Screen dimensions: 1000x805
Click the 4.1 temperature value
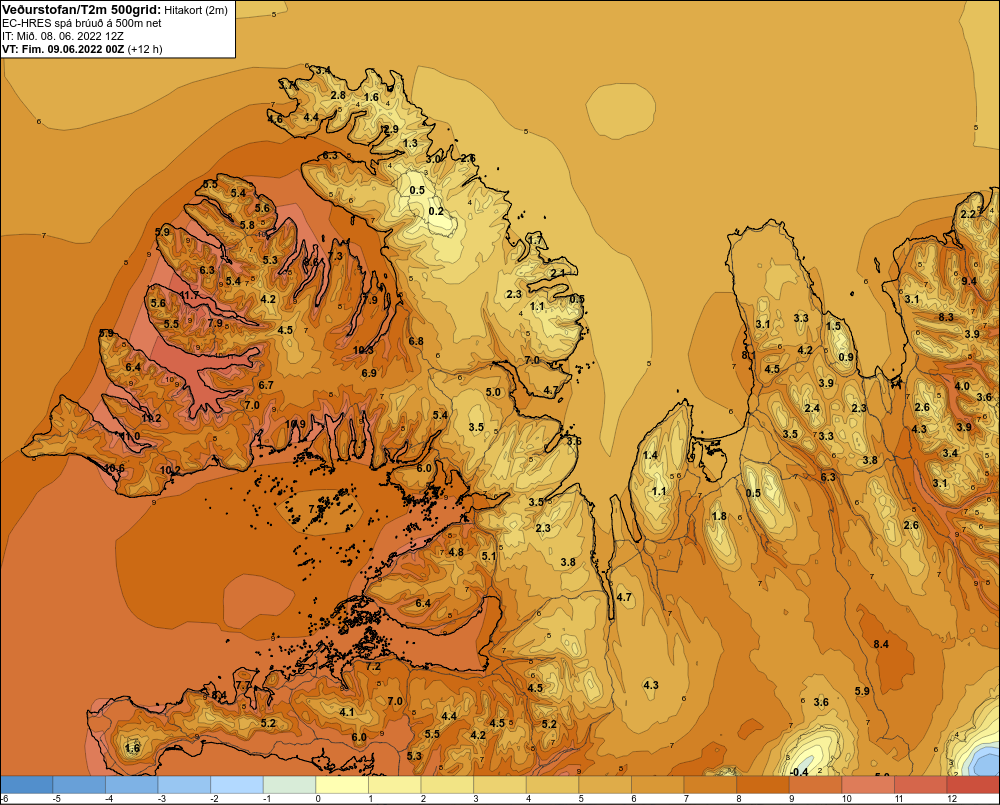click(346, 713)
